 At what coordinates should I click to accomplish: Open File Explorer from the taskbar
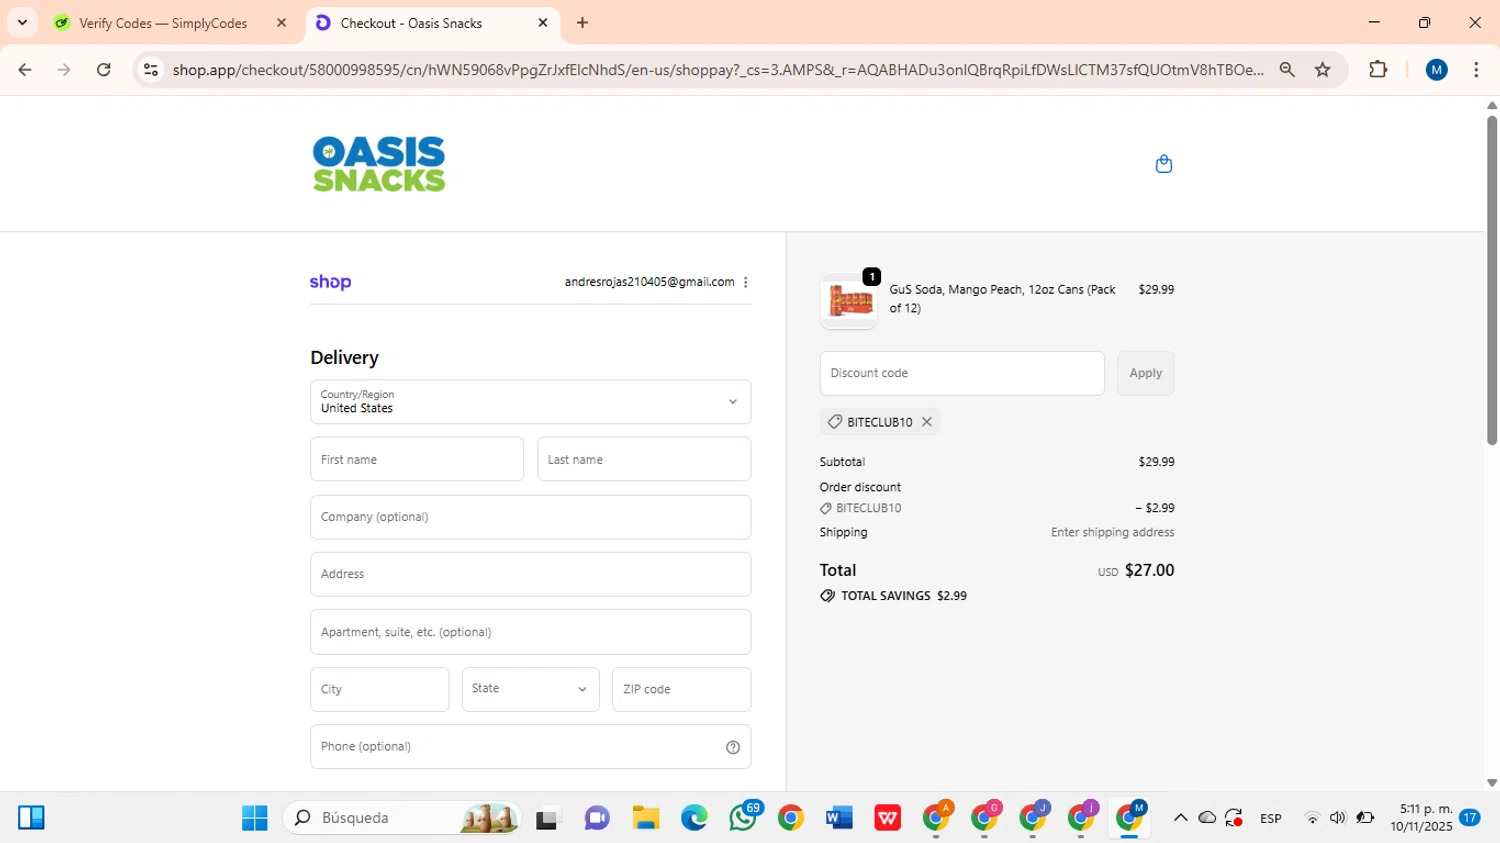coord(645,818)
